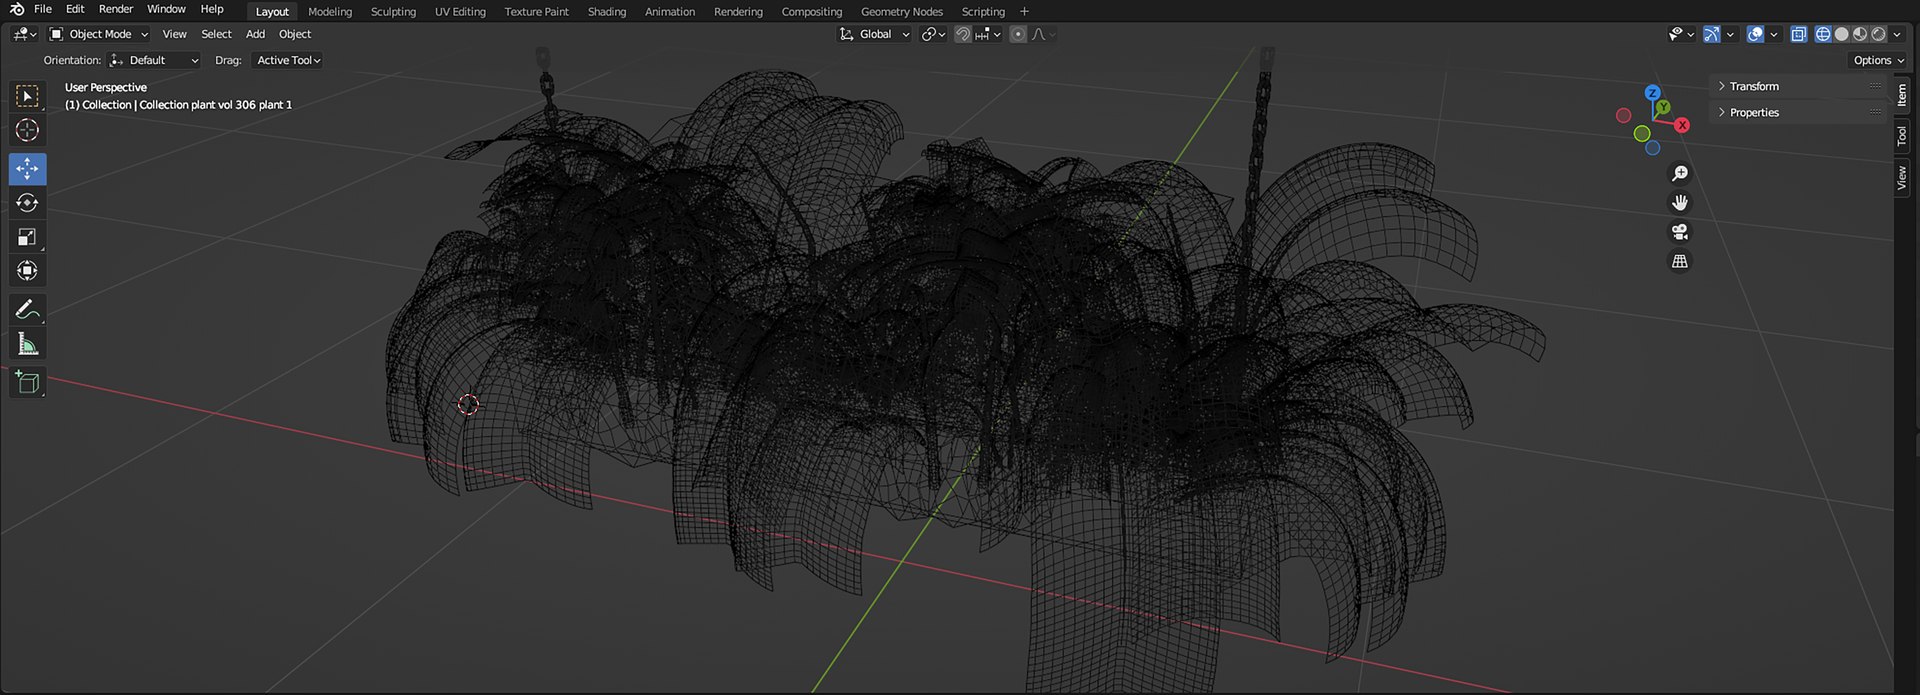
Task: Click the green Y axis gizmo
Action: tap(1662, 107)
